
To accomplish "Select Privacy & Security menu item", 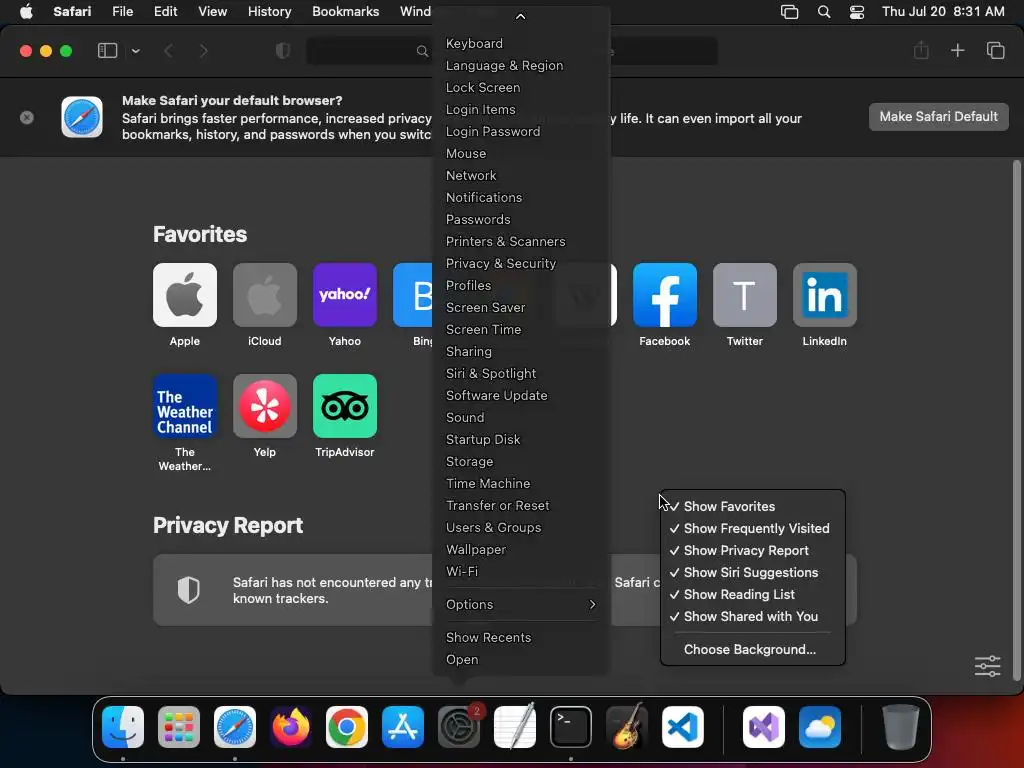I will pos(520,263).
